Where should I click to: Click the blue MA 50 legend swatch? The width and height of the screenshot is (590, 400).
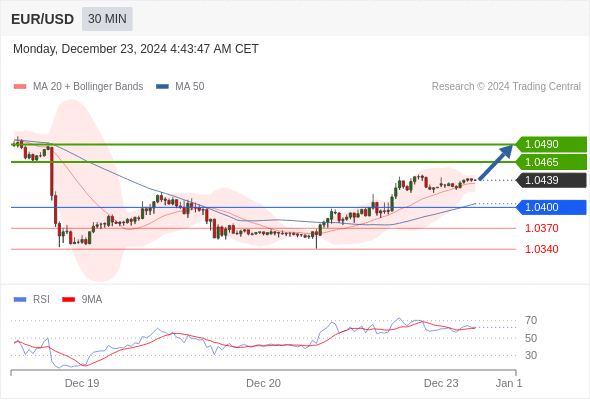point(162,87)
